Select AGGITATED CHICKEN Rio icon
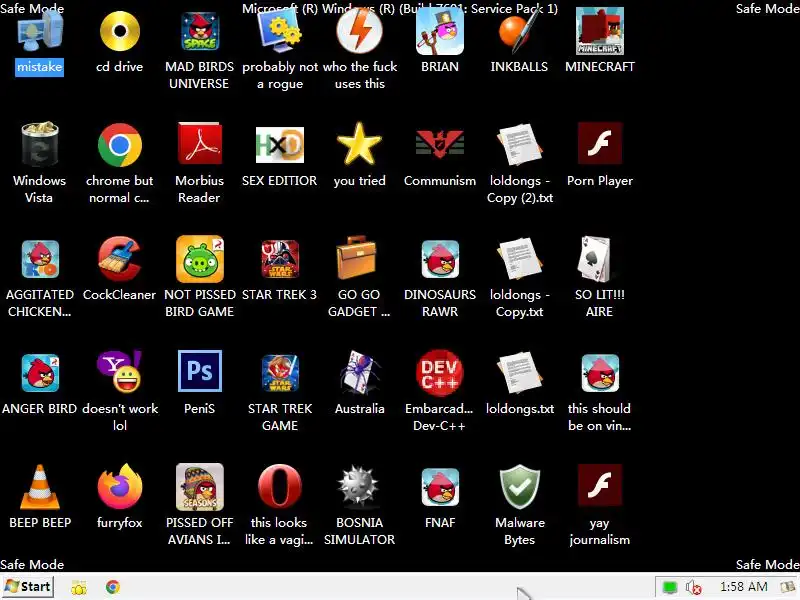800x600 pixels. tap(40, 259)
